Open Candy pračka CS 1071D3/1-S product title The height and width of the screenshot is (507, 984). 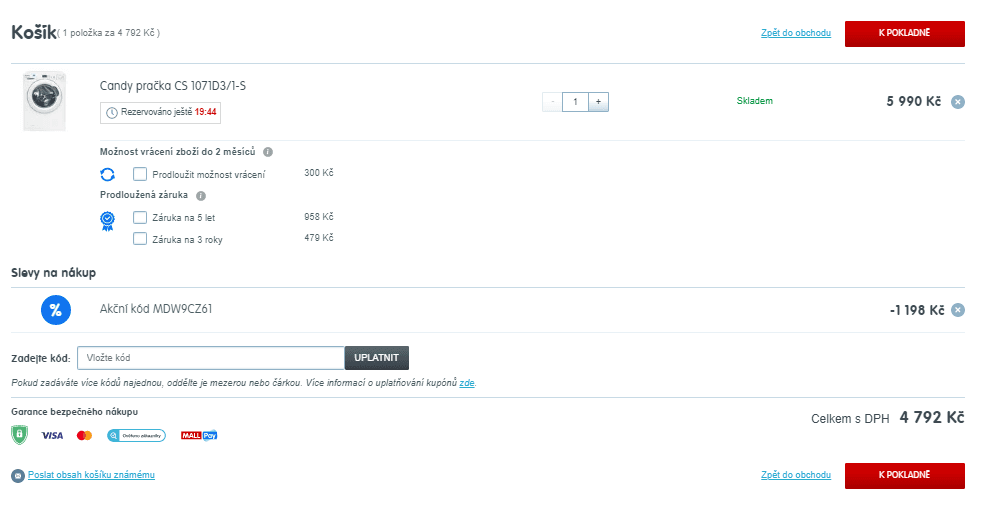[x=173, y=86]
